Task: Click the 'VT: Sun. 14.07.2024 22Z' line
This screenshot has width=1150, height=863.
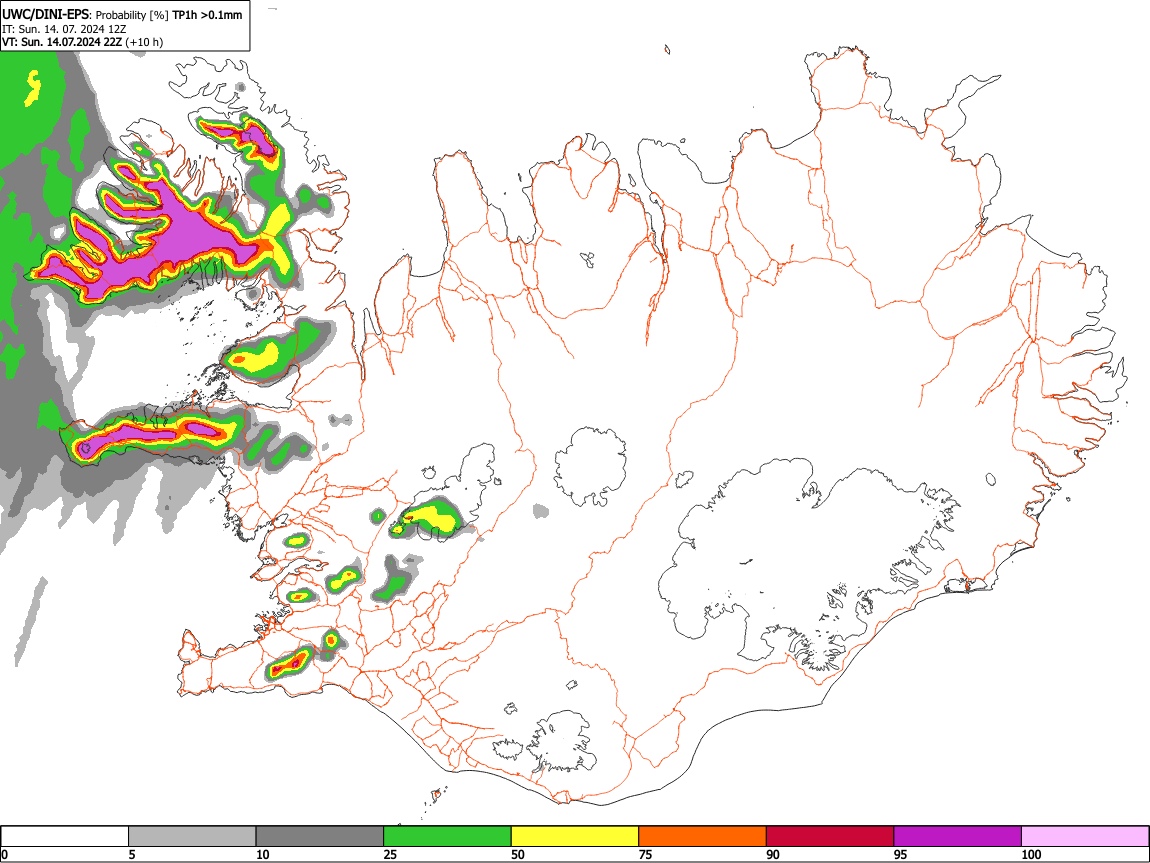Action: tap(62, 42)
